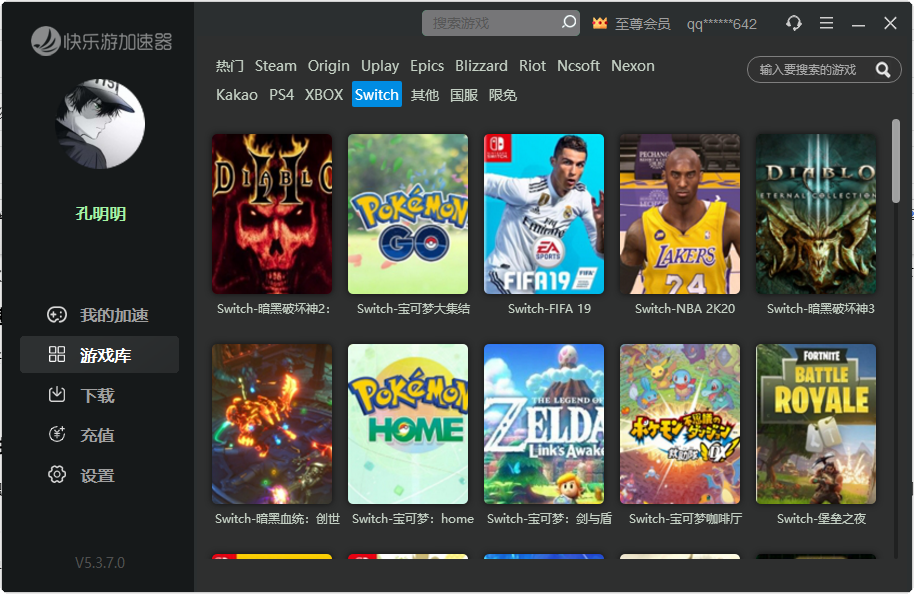Open the Switch-暗黑血统：创世 game cover

pos(272,424)
